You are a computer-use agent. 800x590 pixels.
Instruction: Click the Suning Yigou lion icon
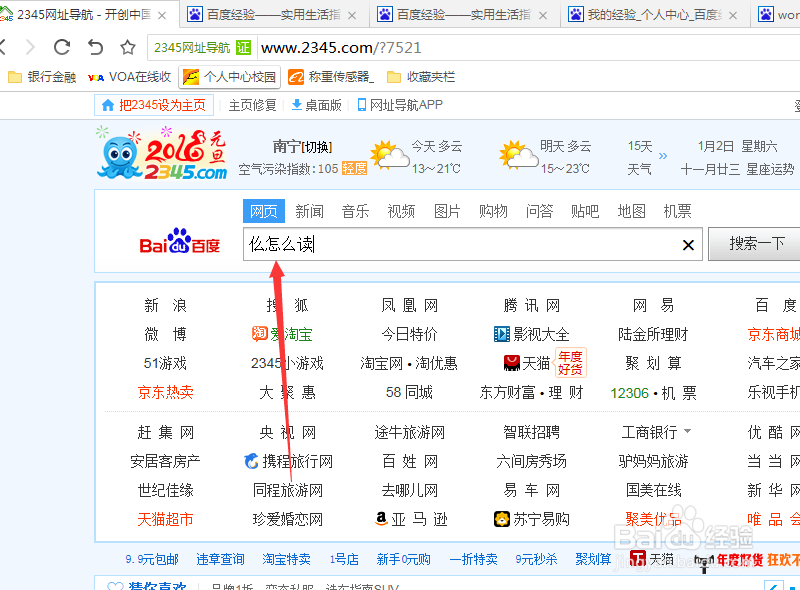(x=501, y=519)
